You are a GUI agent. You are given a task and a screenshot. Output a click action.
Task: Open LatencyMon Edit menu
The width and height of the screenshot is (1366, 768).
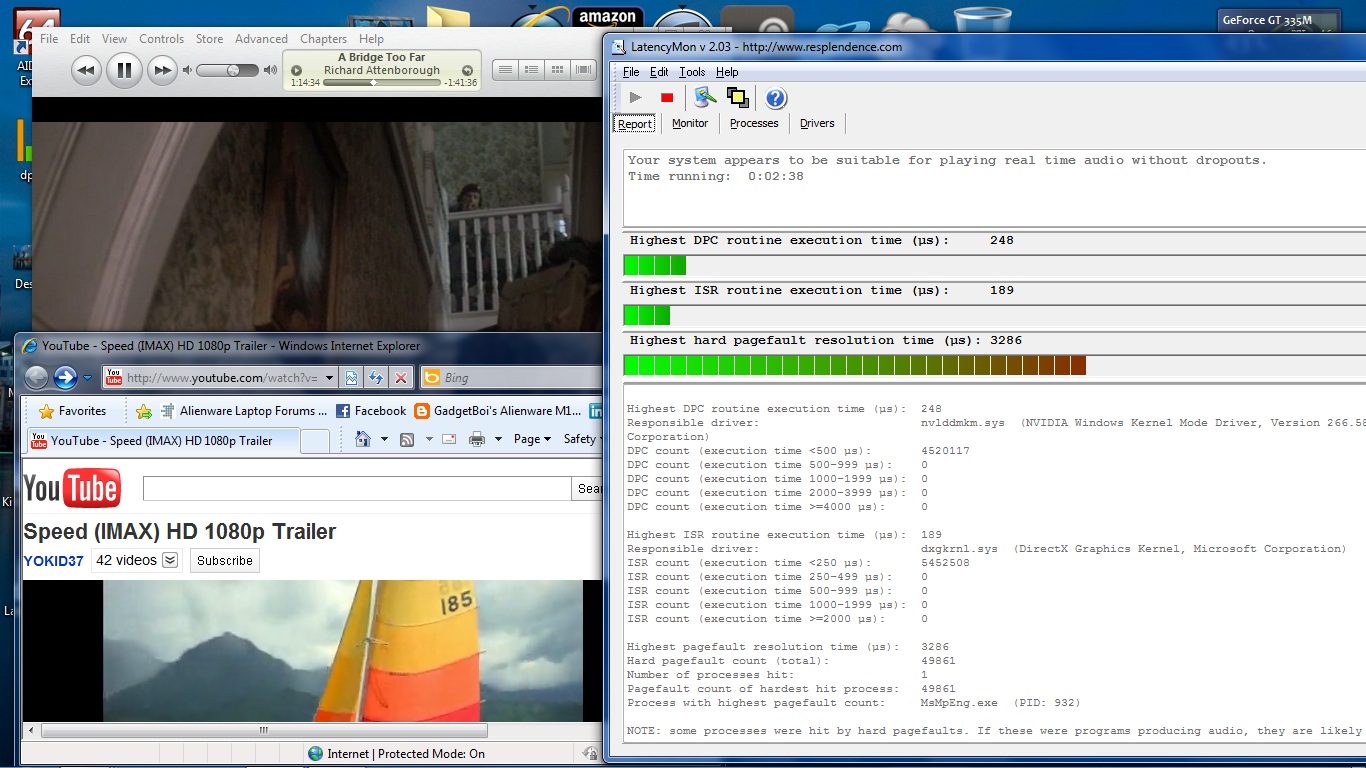pyautogui.click(x=659, y=72)
